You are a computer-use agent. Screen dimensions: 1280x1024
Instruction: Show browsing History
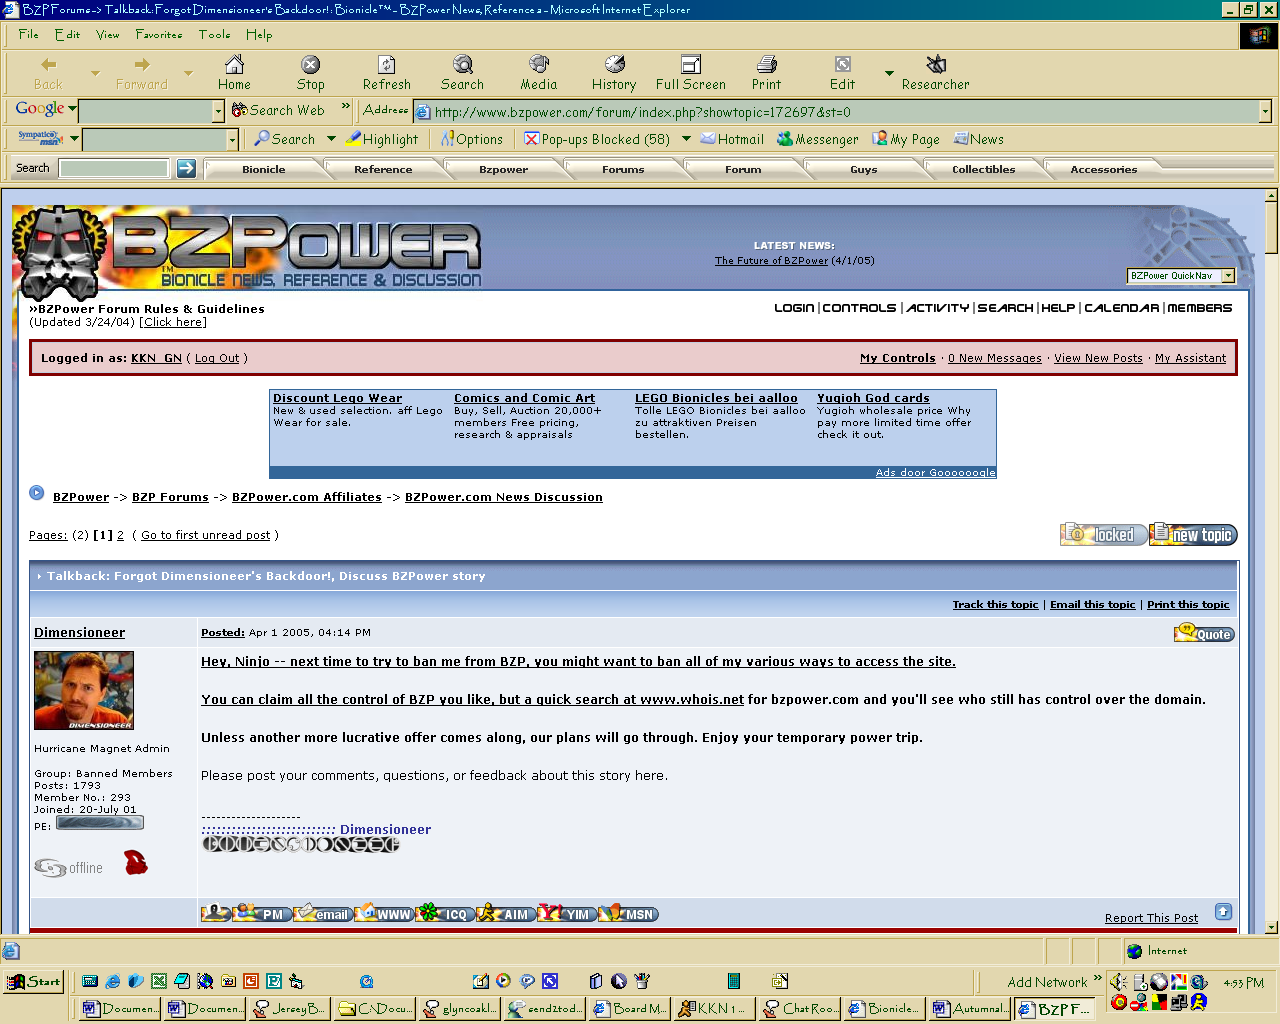point(614,74)
